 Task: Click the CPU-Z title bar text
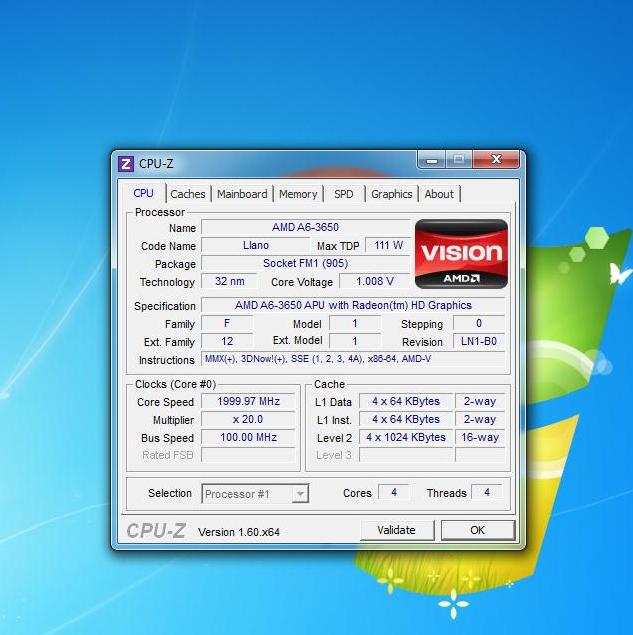pos(156,164)
